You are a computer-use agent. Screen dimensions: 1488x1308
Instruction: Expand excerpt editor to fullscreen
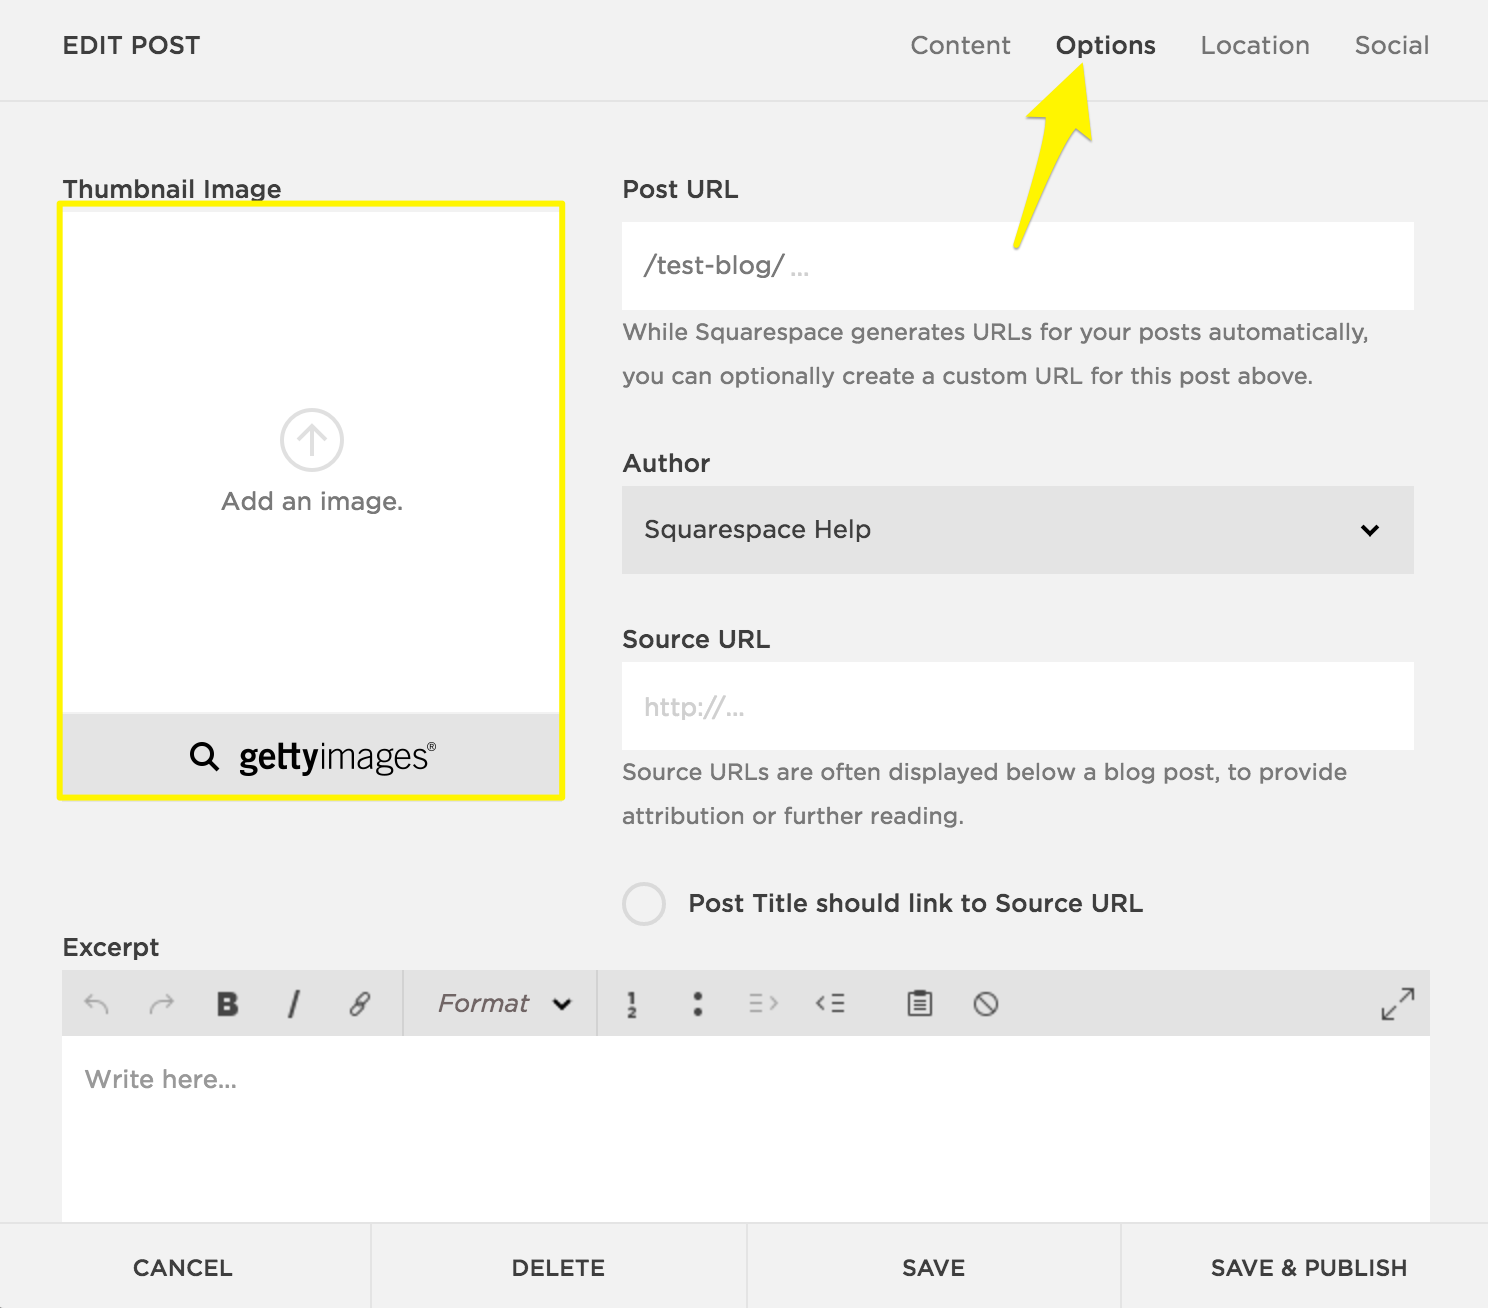(x=1397, y=1003)
